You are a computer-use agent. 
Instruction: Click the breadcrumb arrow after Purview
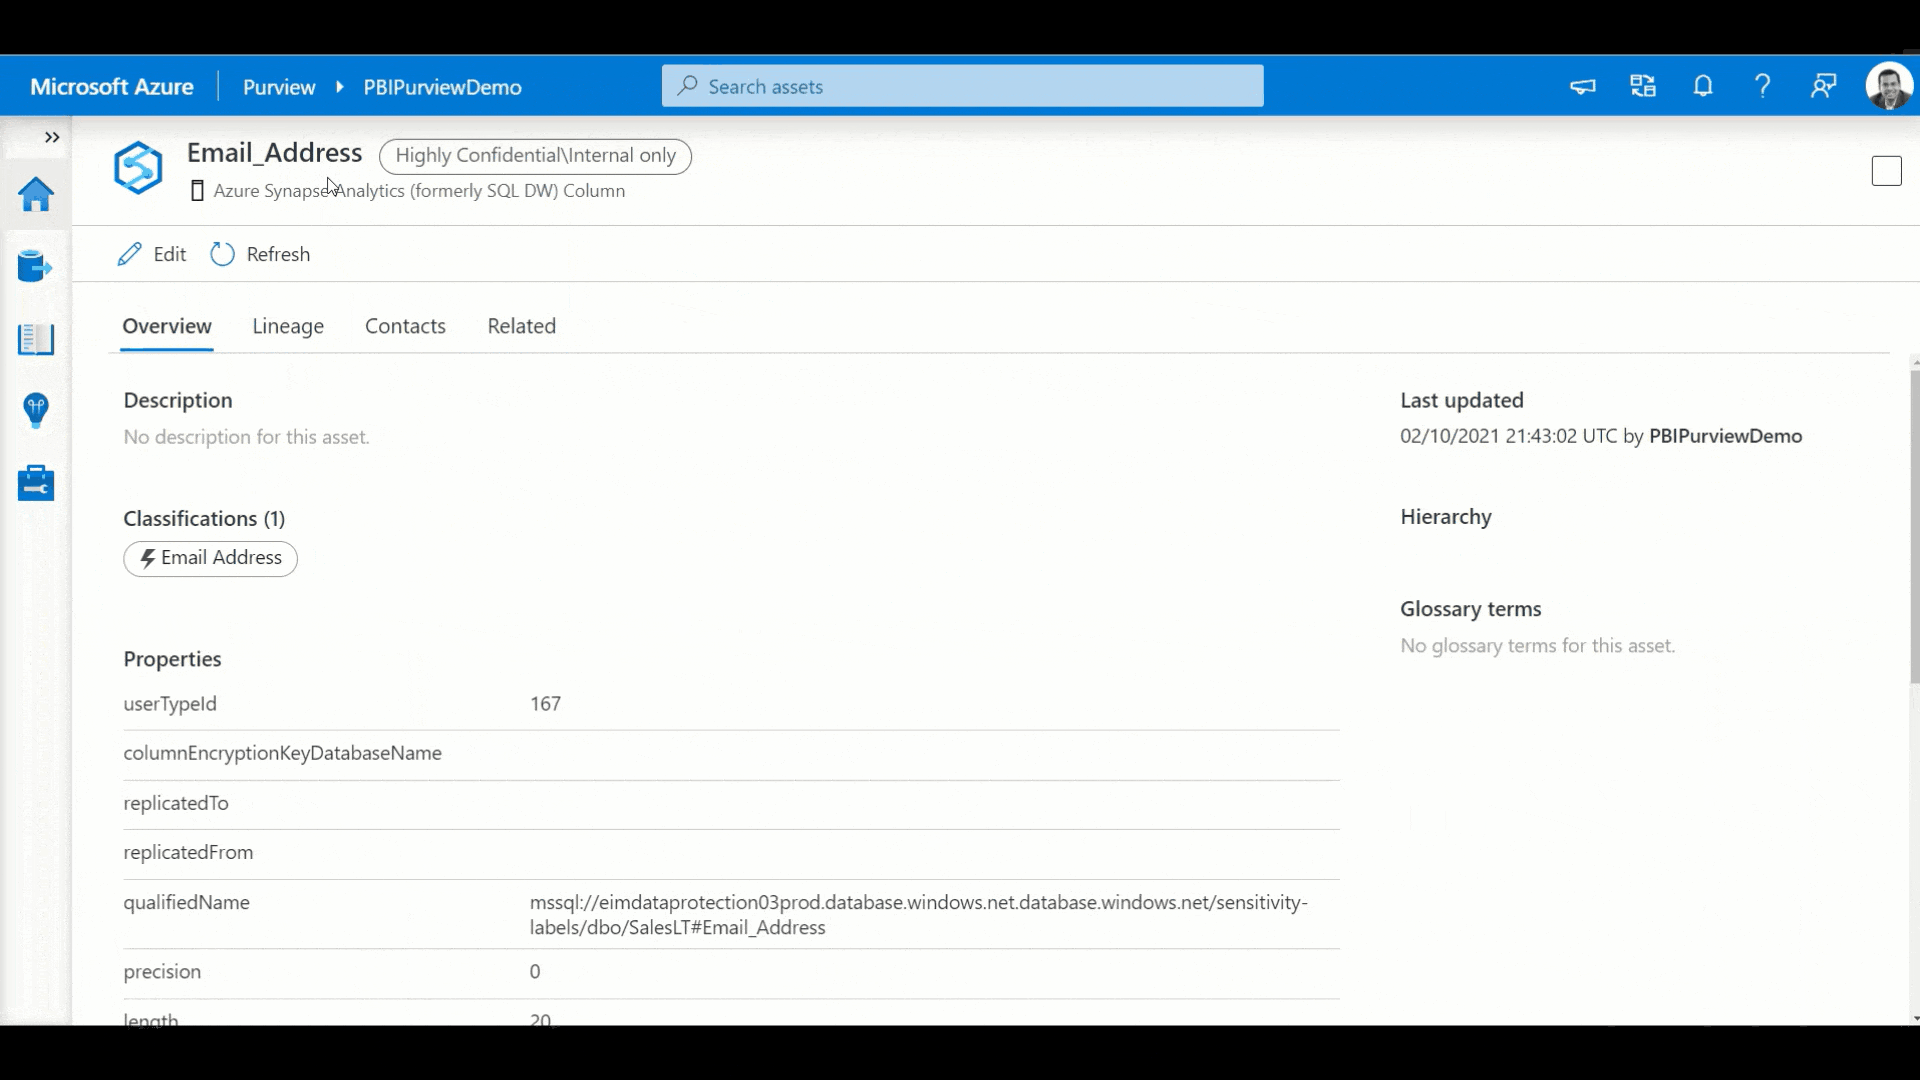(x=340, y=87)
